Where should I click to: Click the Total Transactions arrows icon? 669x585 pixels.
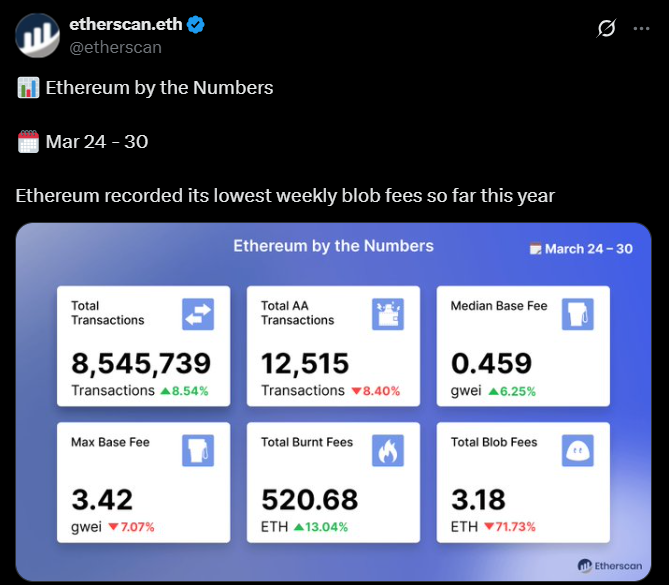(x=198, y=314)
